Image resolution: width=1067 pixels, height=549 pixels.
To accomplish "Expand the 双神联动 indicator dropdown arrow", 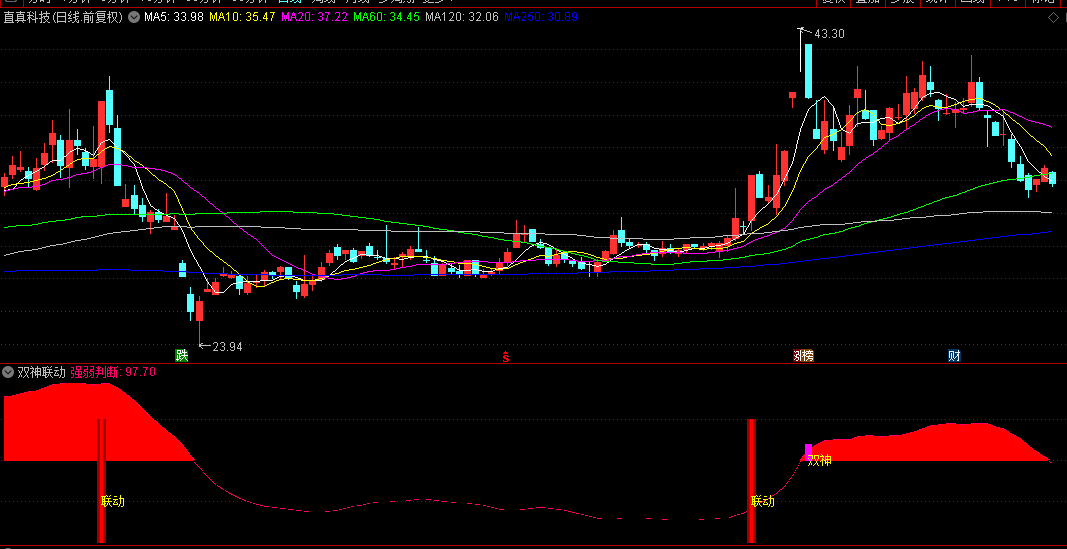I will (8, 372).
